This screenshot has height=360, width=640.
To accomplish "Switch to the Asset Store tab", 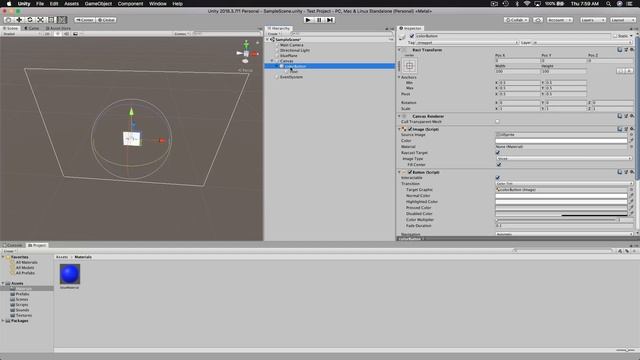I will (58, 28).
